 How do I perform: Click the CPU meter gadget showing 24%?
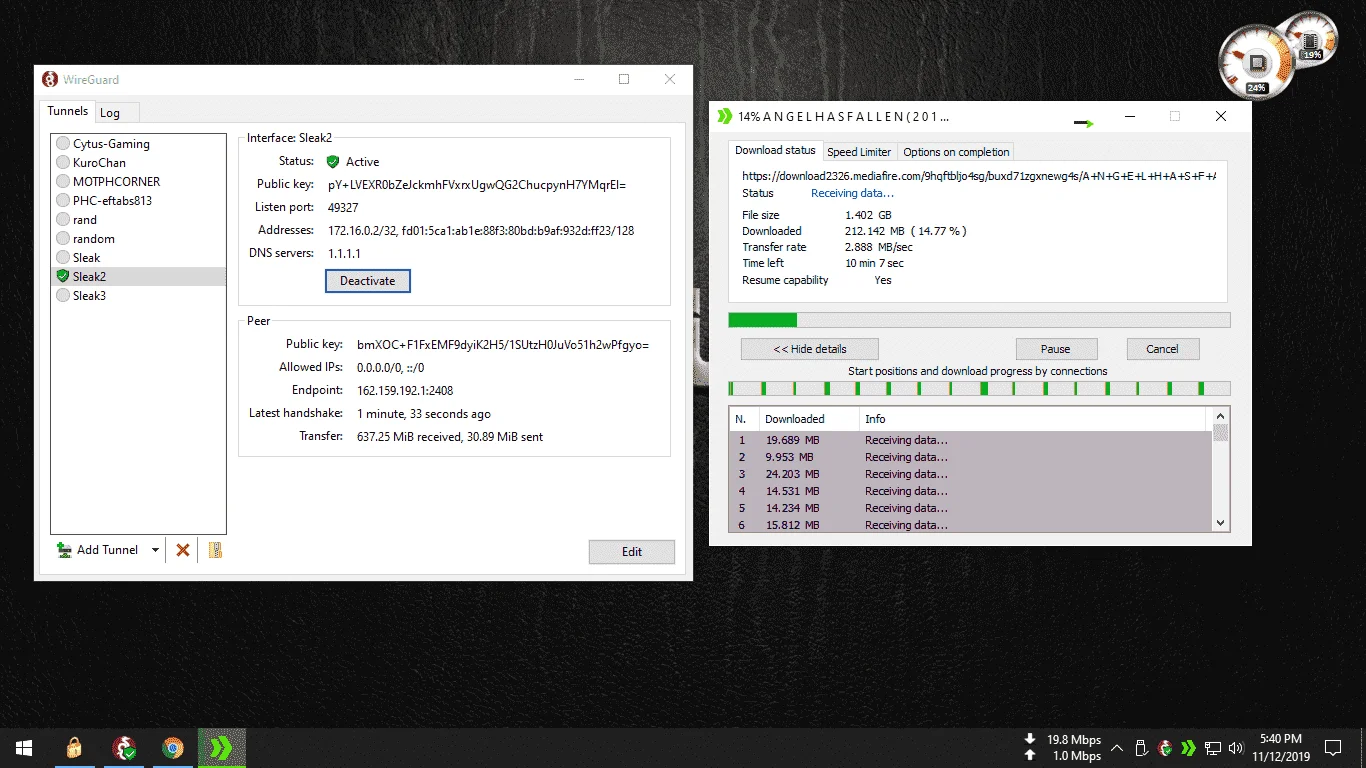tap(1255, 63)
